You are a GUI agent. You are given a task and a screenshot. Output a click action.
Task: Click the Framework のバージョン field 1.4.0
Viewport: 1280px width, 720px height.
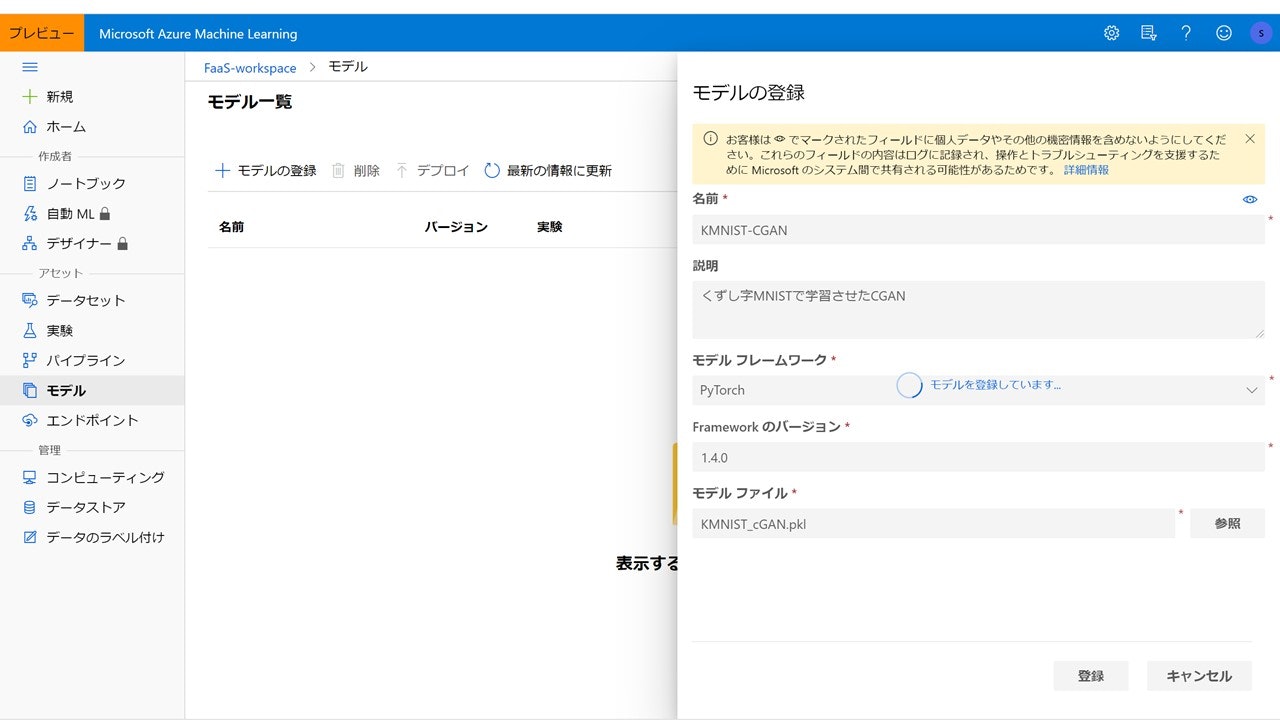point(978,457)
